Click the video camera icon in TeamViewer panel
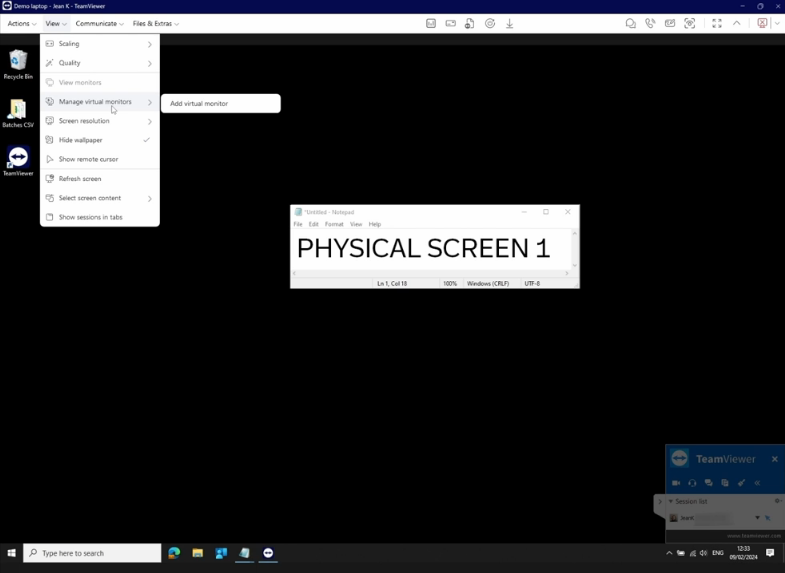 (676, 483)
